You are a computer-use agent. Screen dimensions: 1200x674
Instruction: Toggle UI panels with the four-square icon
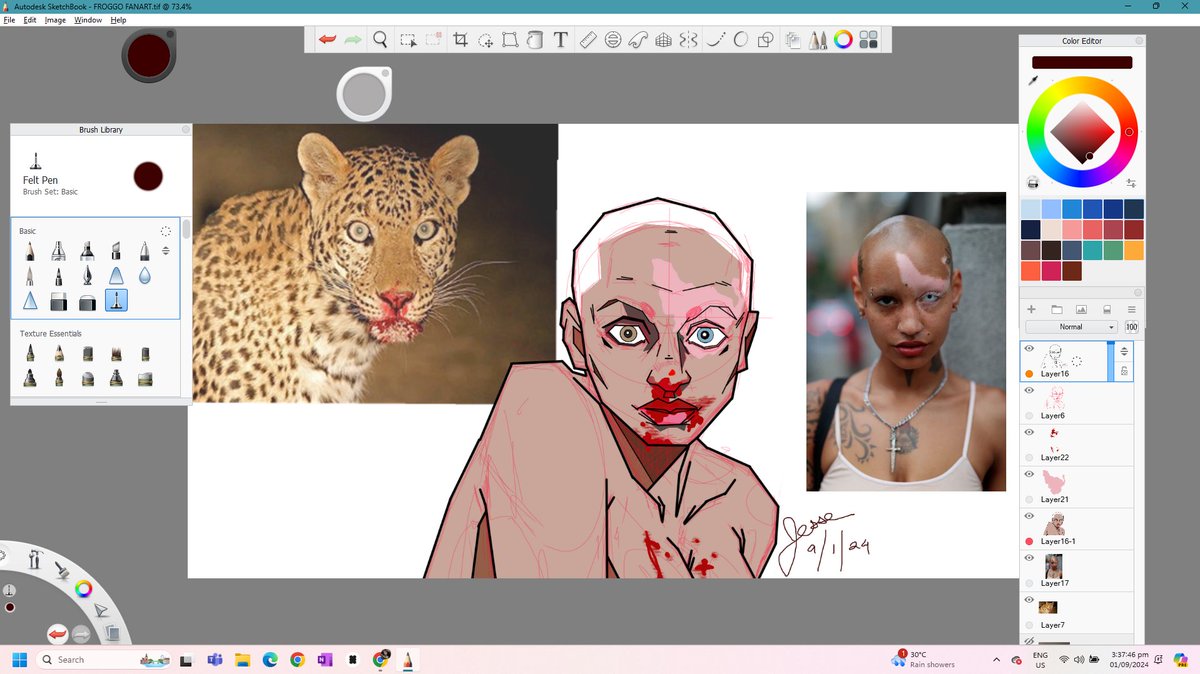(x=869, y=40)
